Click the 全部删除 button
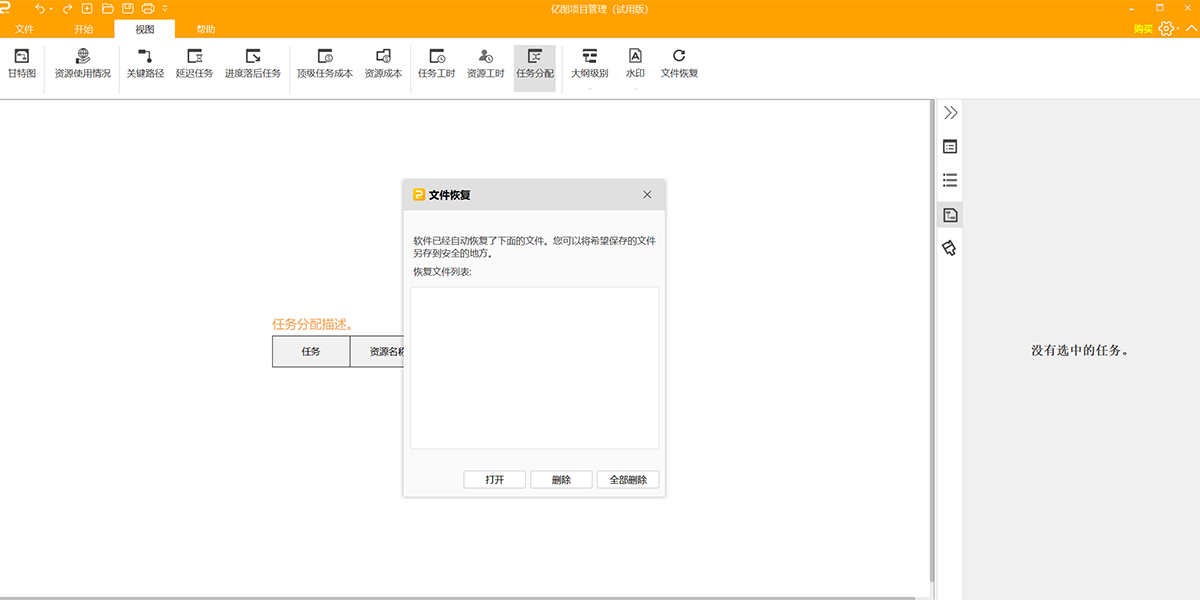 click(628, 480)
